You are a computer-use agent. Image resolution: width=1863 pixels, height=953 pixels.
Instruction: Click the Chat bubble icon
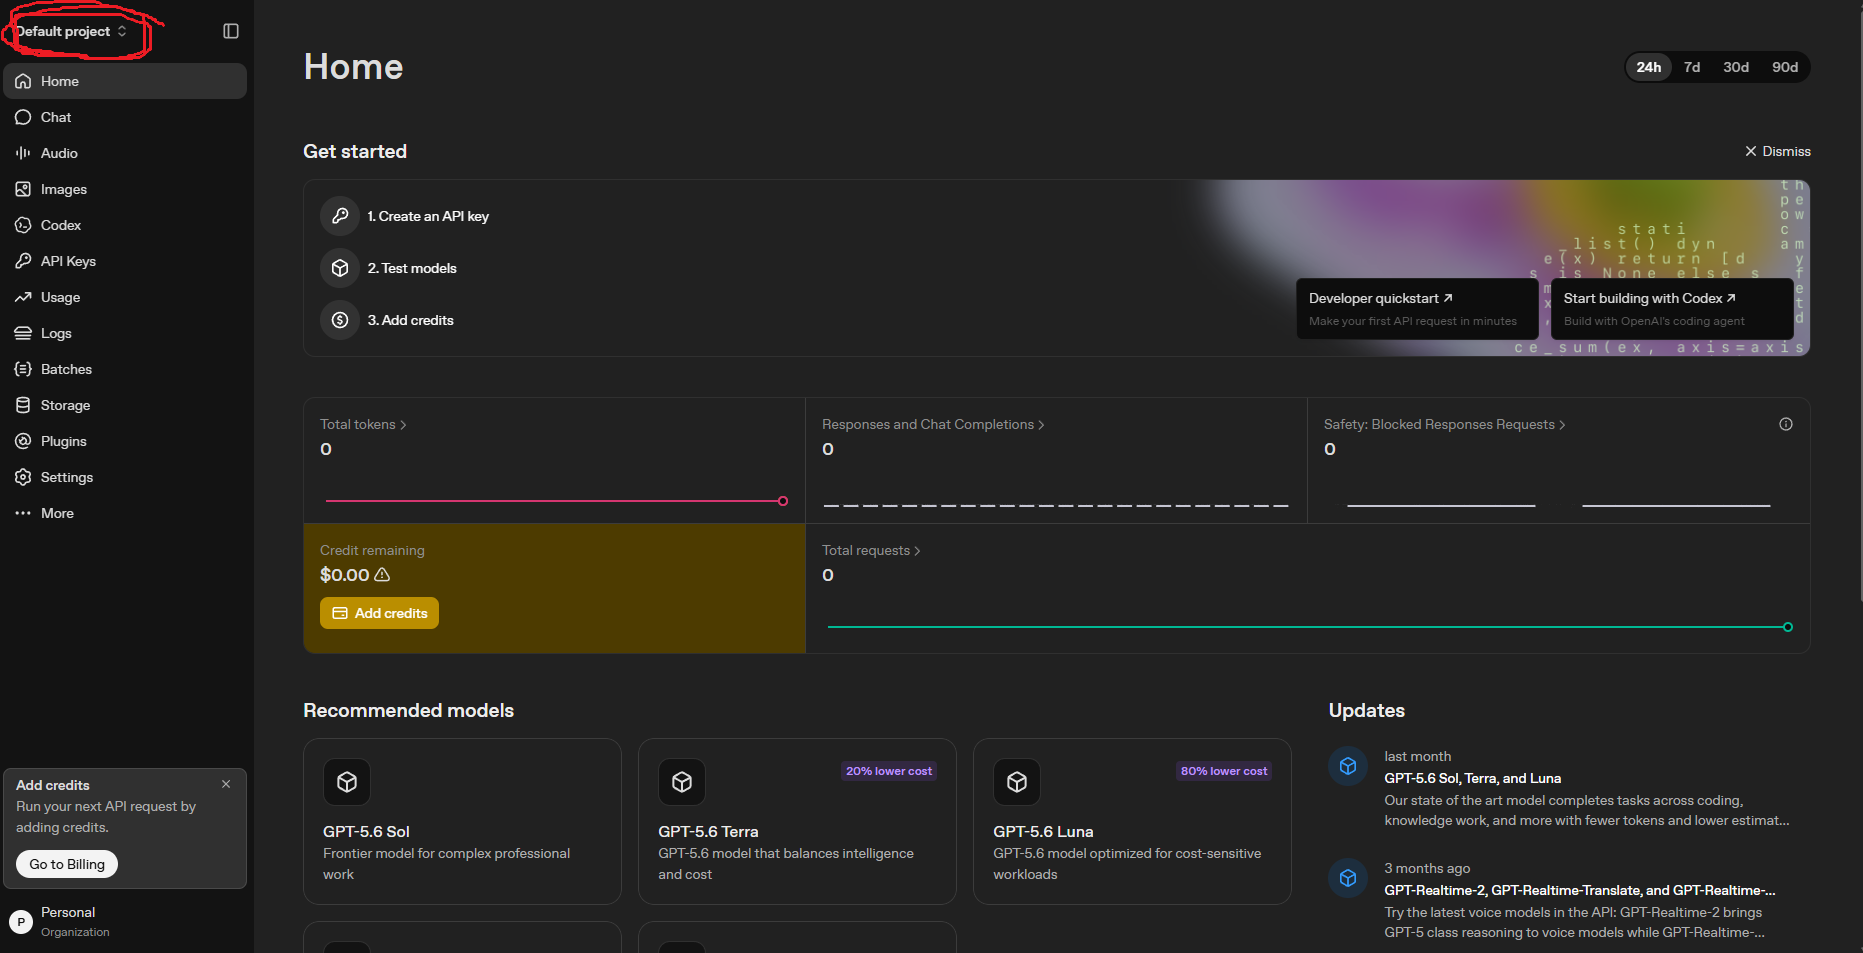tap(23, 117)
